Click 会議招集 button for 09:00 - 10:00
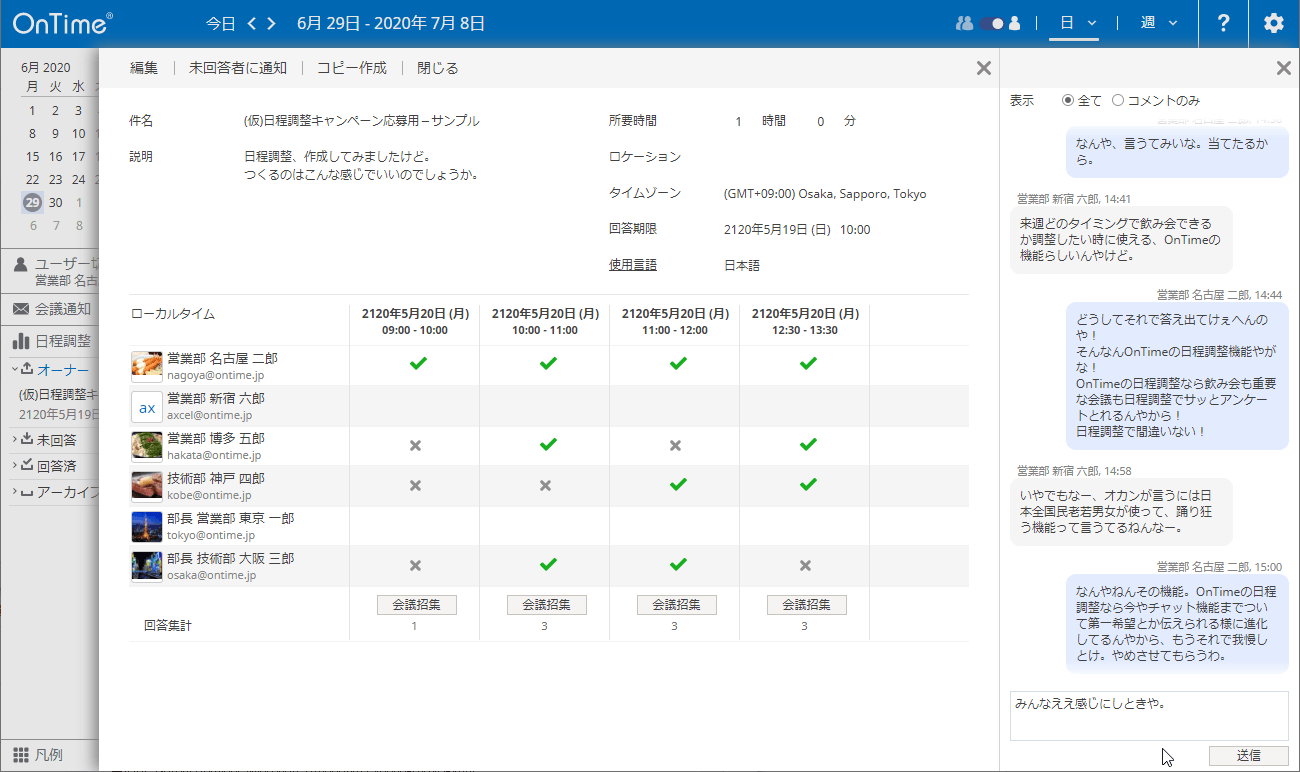This screenshot has height=772, width=1300. point(416,605)
